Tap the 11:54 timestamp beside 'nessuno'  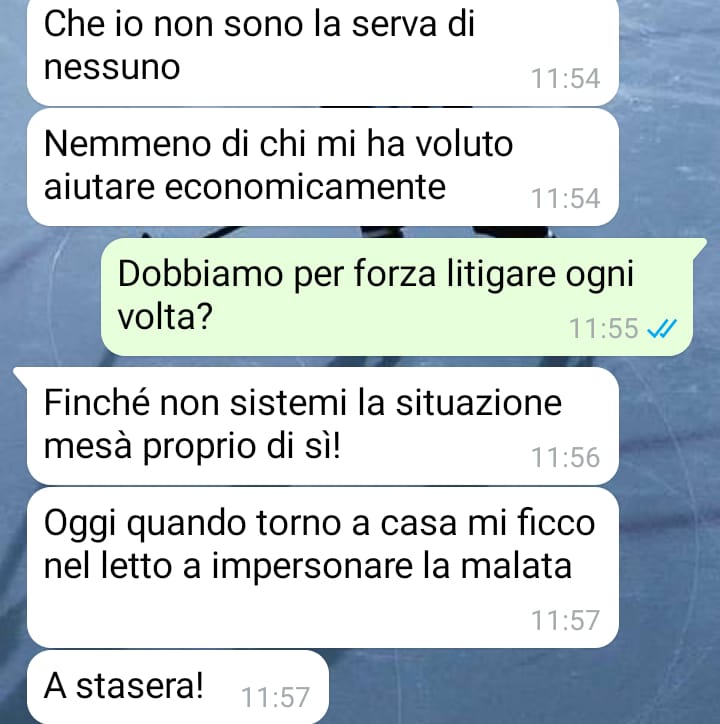(565, 78)
